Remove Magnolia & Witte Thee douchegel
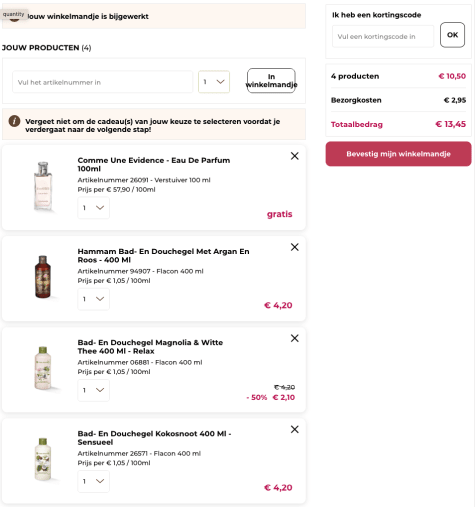 (x=294, y=338)
